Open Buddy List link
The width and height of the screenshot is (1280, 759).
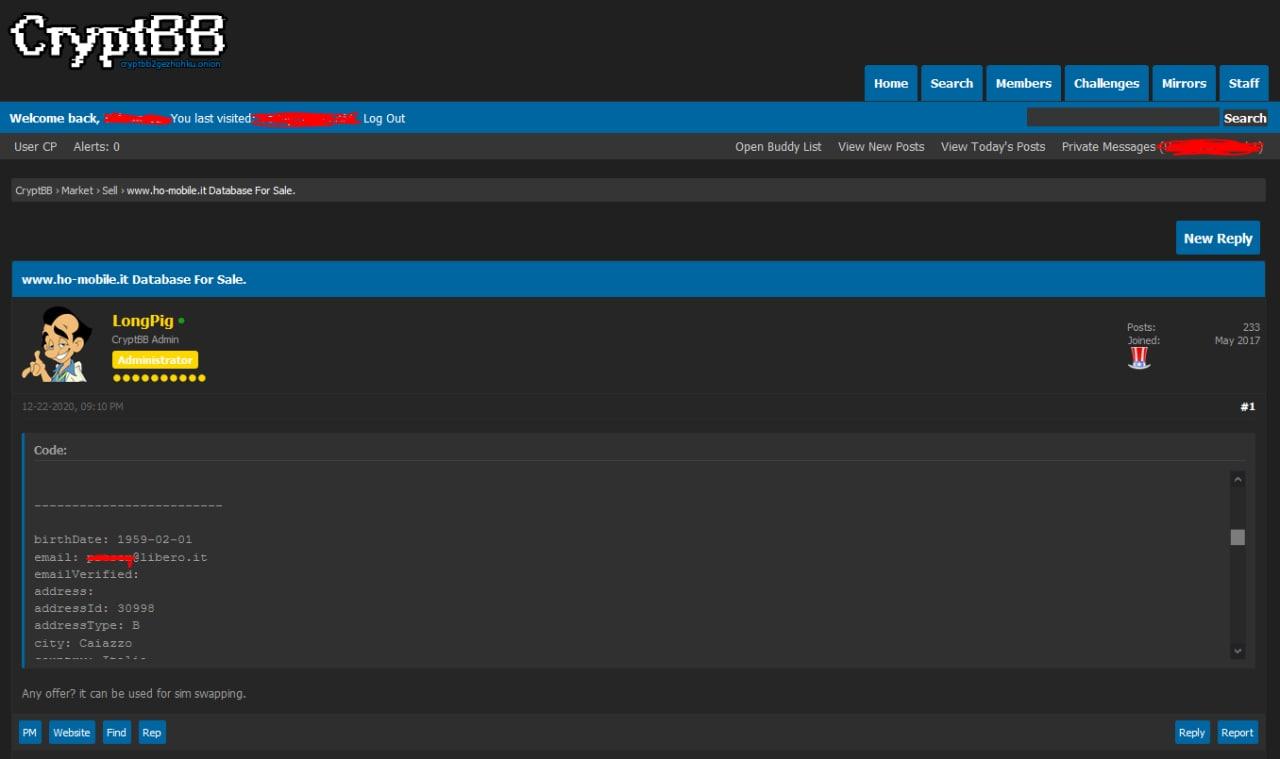tap(778, 147)
